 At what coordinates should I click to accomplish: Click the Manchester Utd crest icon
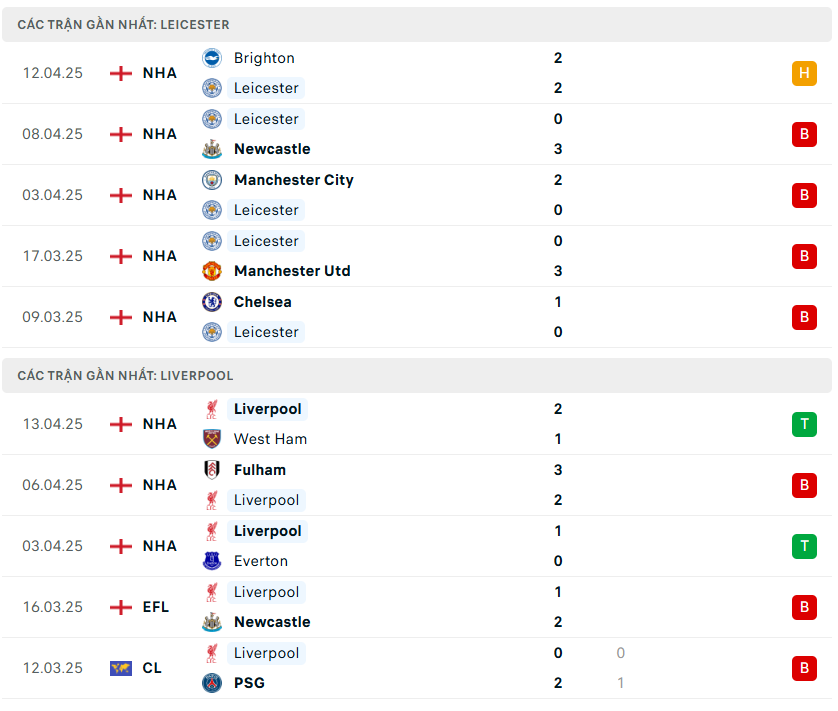coord(212,271)
